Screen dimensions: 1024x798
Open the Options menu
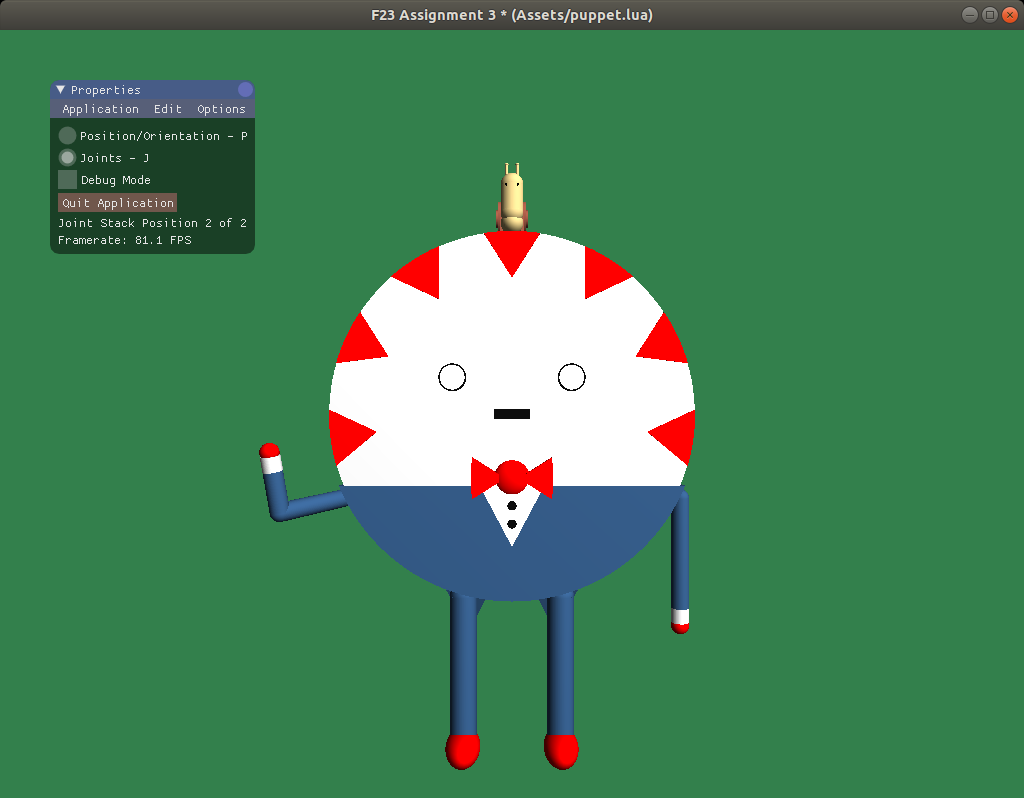[221, 109]
